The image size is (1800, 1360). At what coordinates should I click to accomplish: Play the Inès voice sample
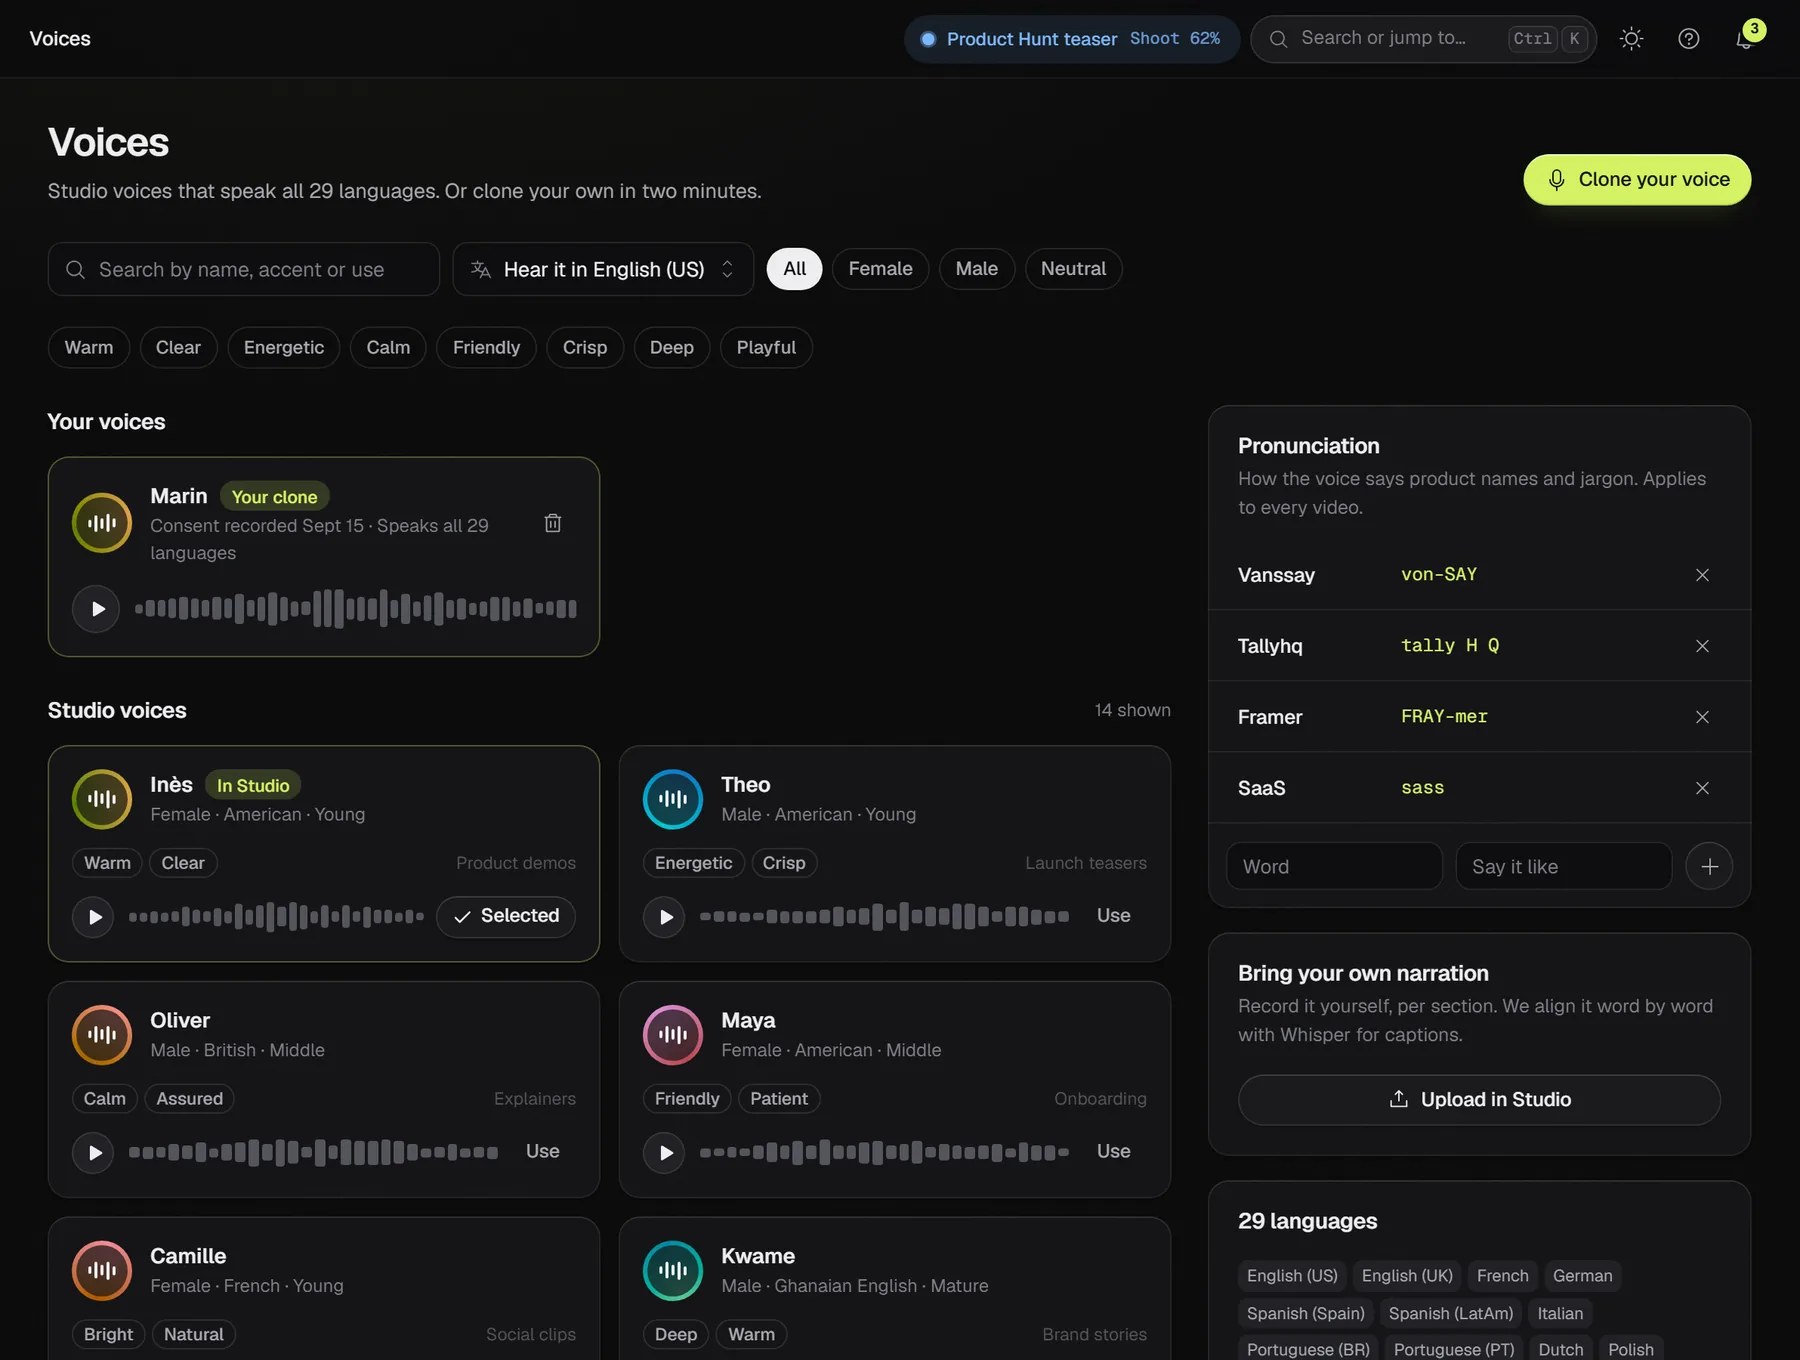click(93, 916)
